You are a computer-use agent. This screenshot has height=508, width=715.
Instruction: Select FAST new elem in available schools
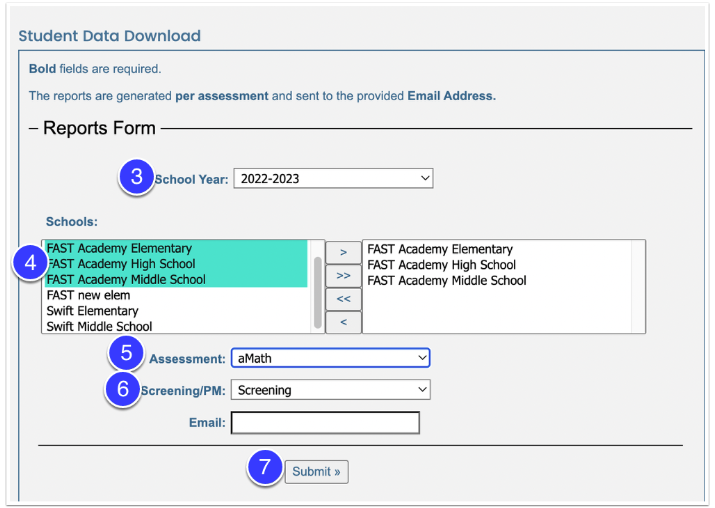pyautogui.click(x=88, y=296)
